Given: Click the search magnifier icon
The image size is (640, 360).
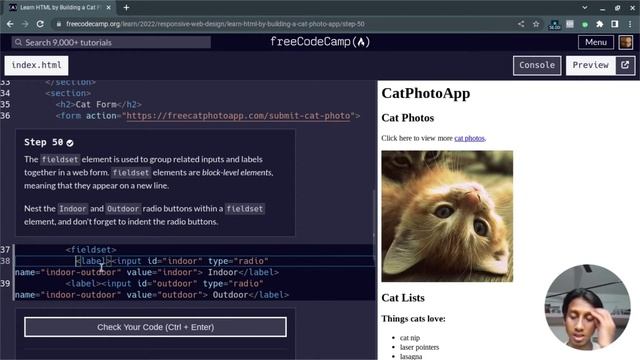Looking at the screenshot, I should [18, 42].
